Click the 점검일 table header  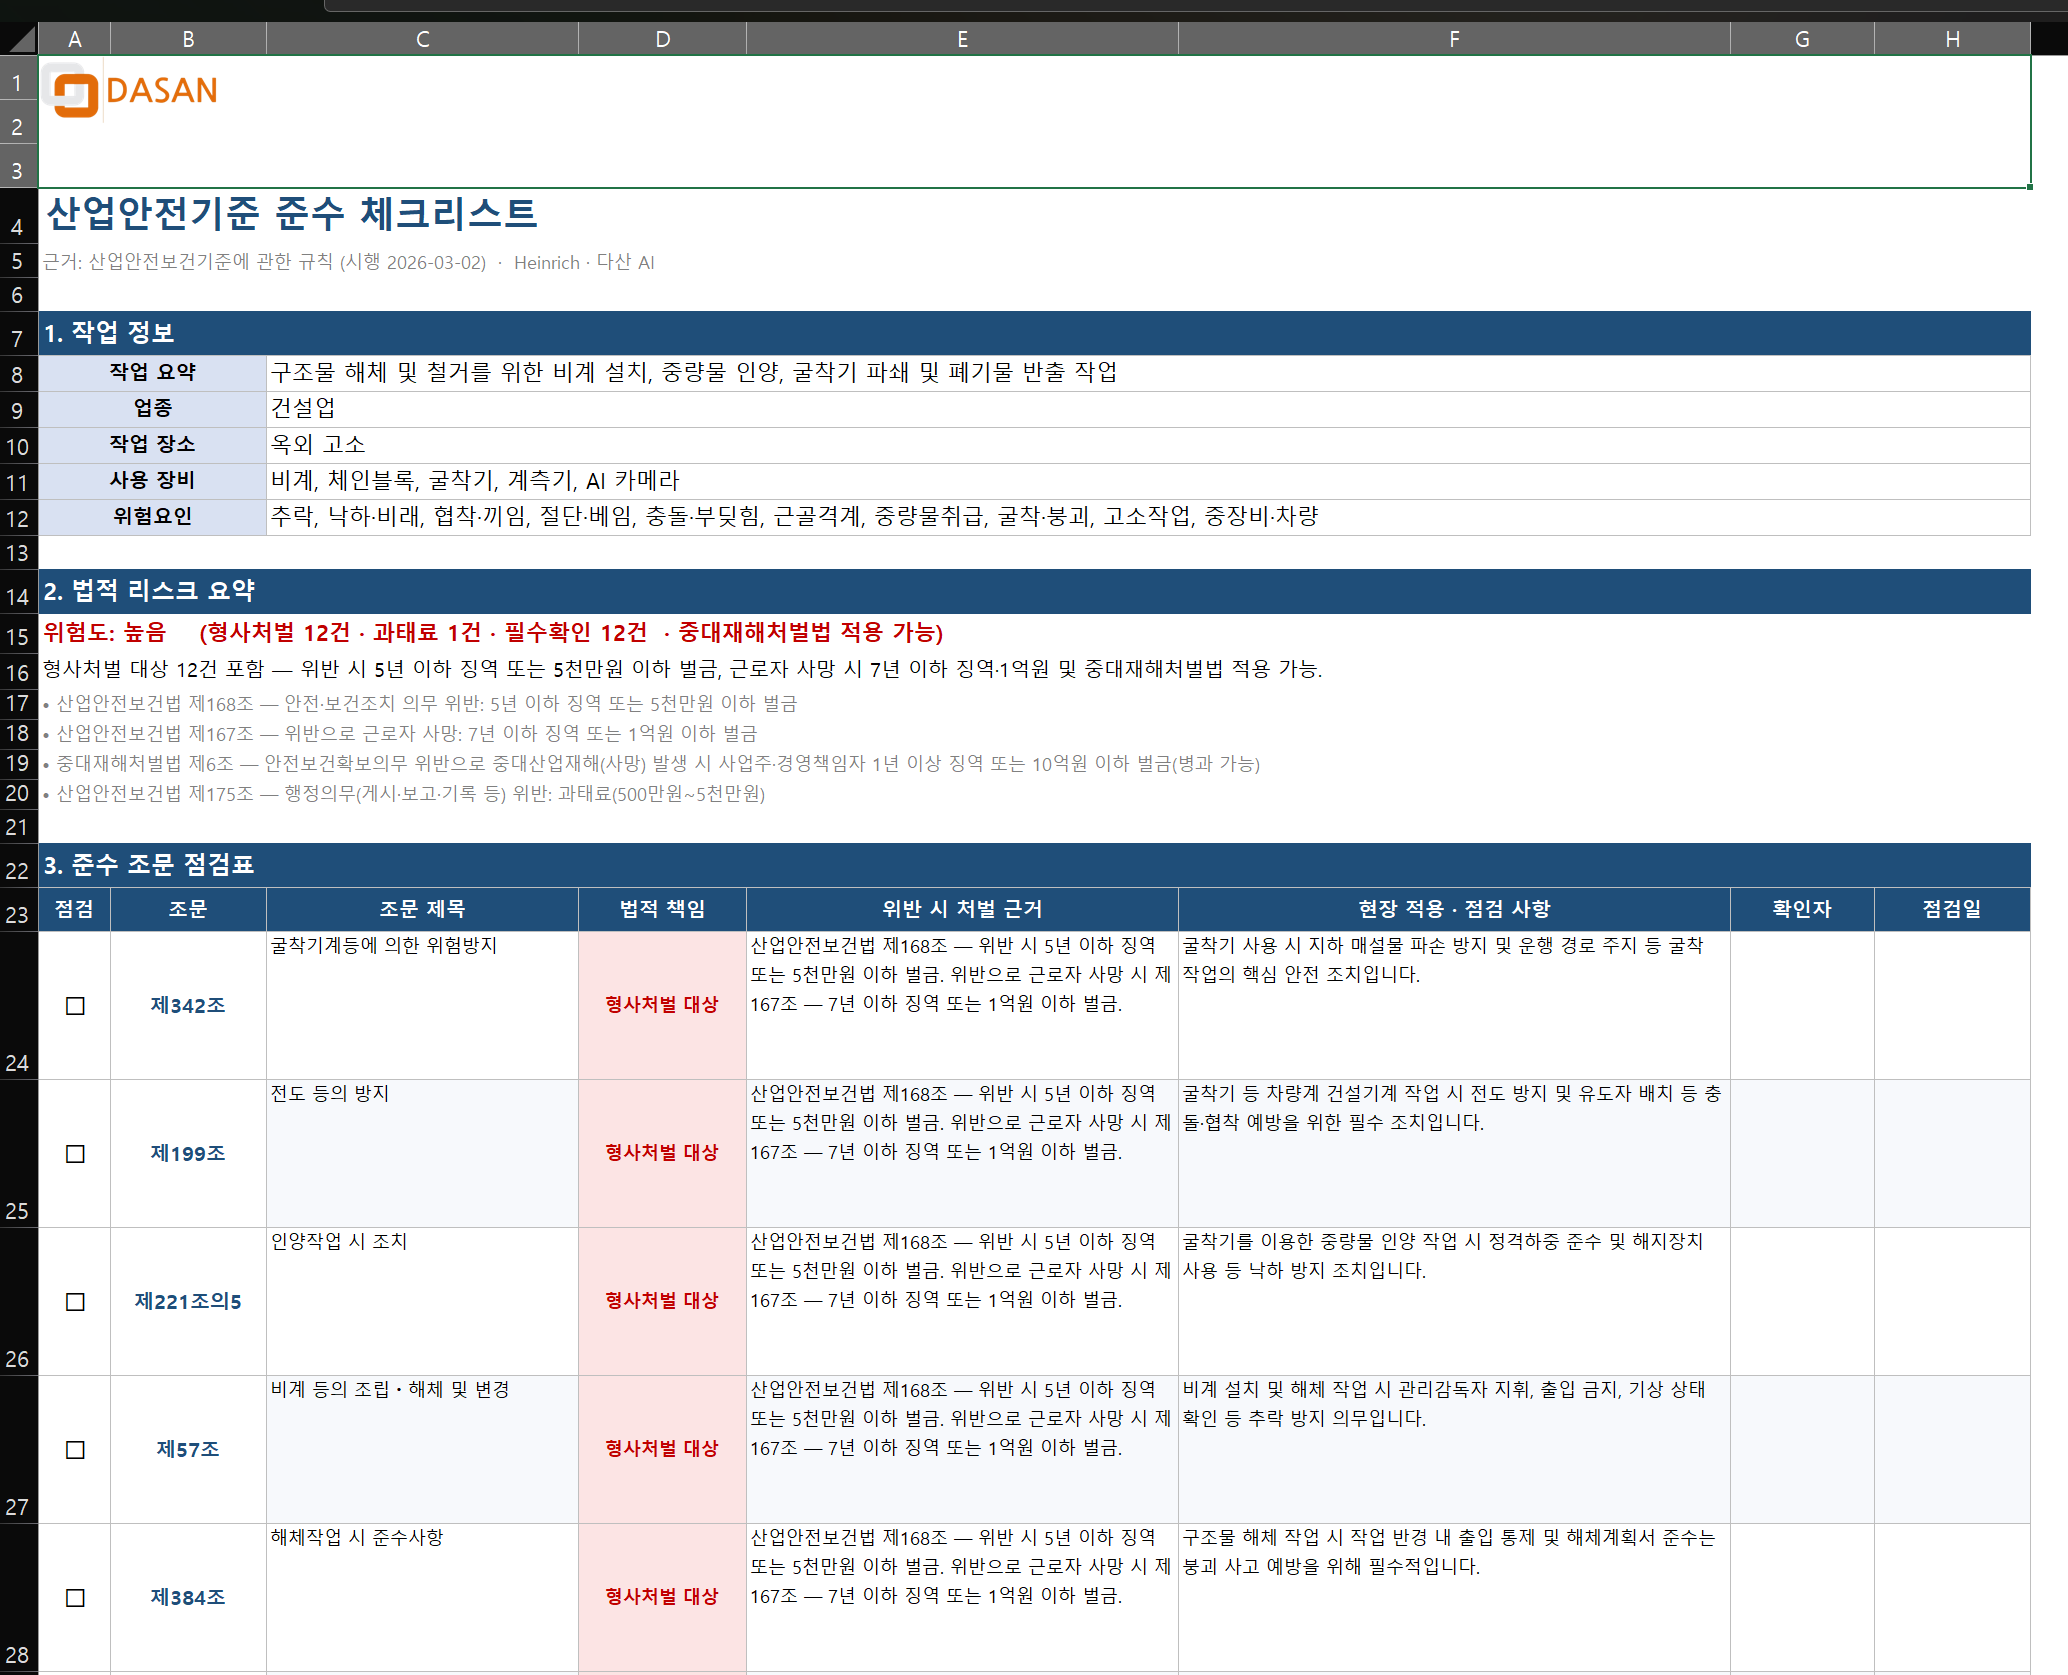1953,909
